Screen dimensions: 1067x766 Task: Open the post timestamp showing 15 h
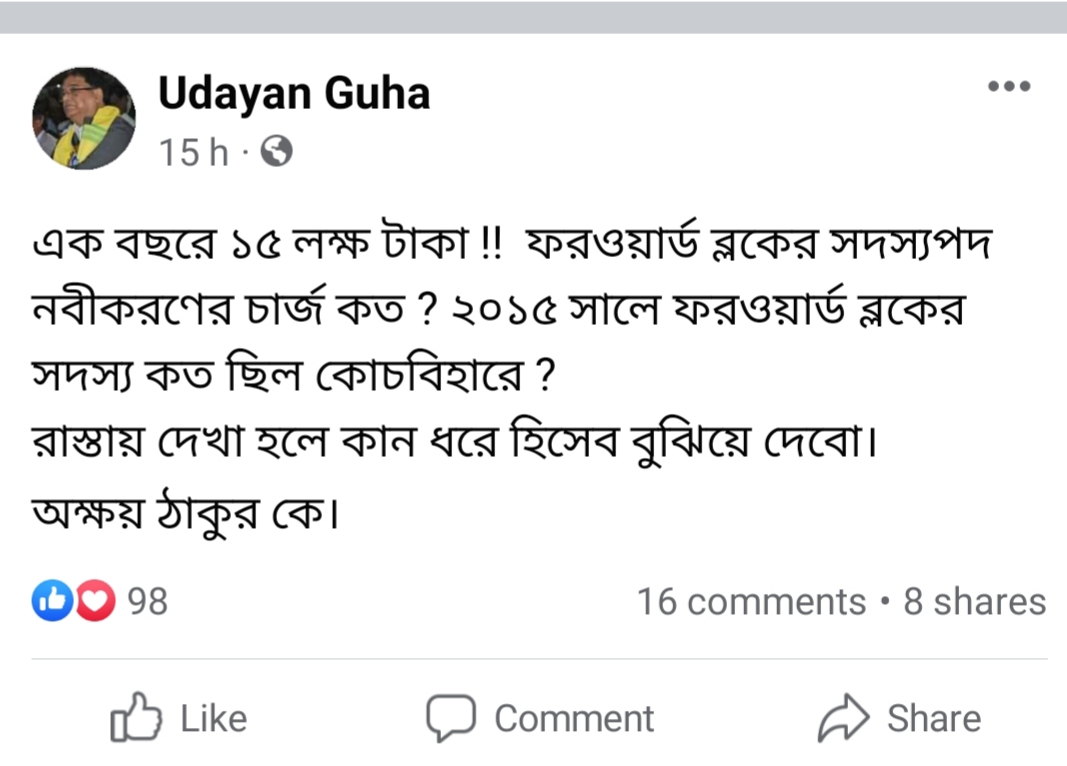189,152
